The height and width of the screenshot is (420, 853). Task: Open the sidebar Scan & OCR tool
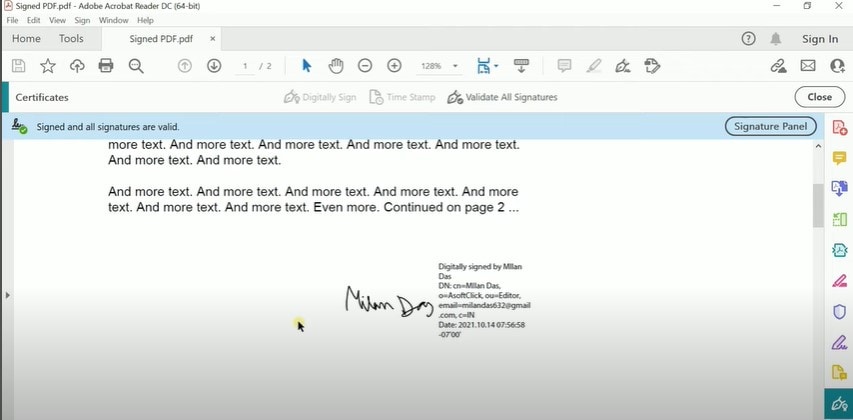click(x=840, y=250)
